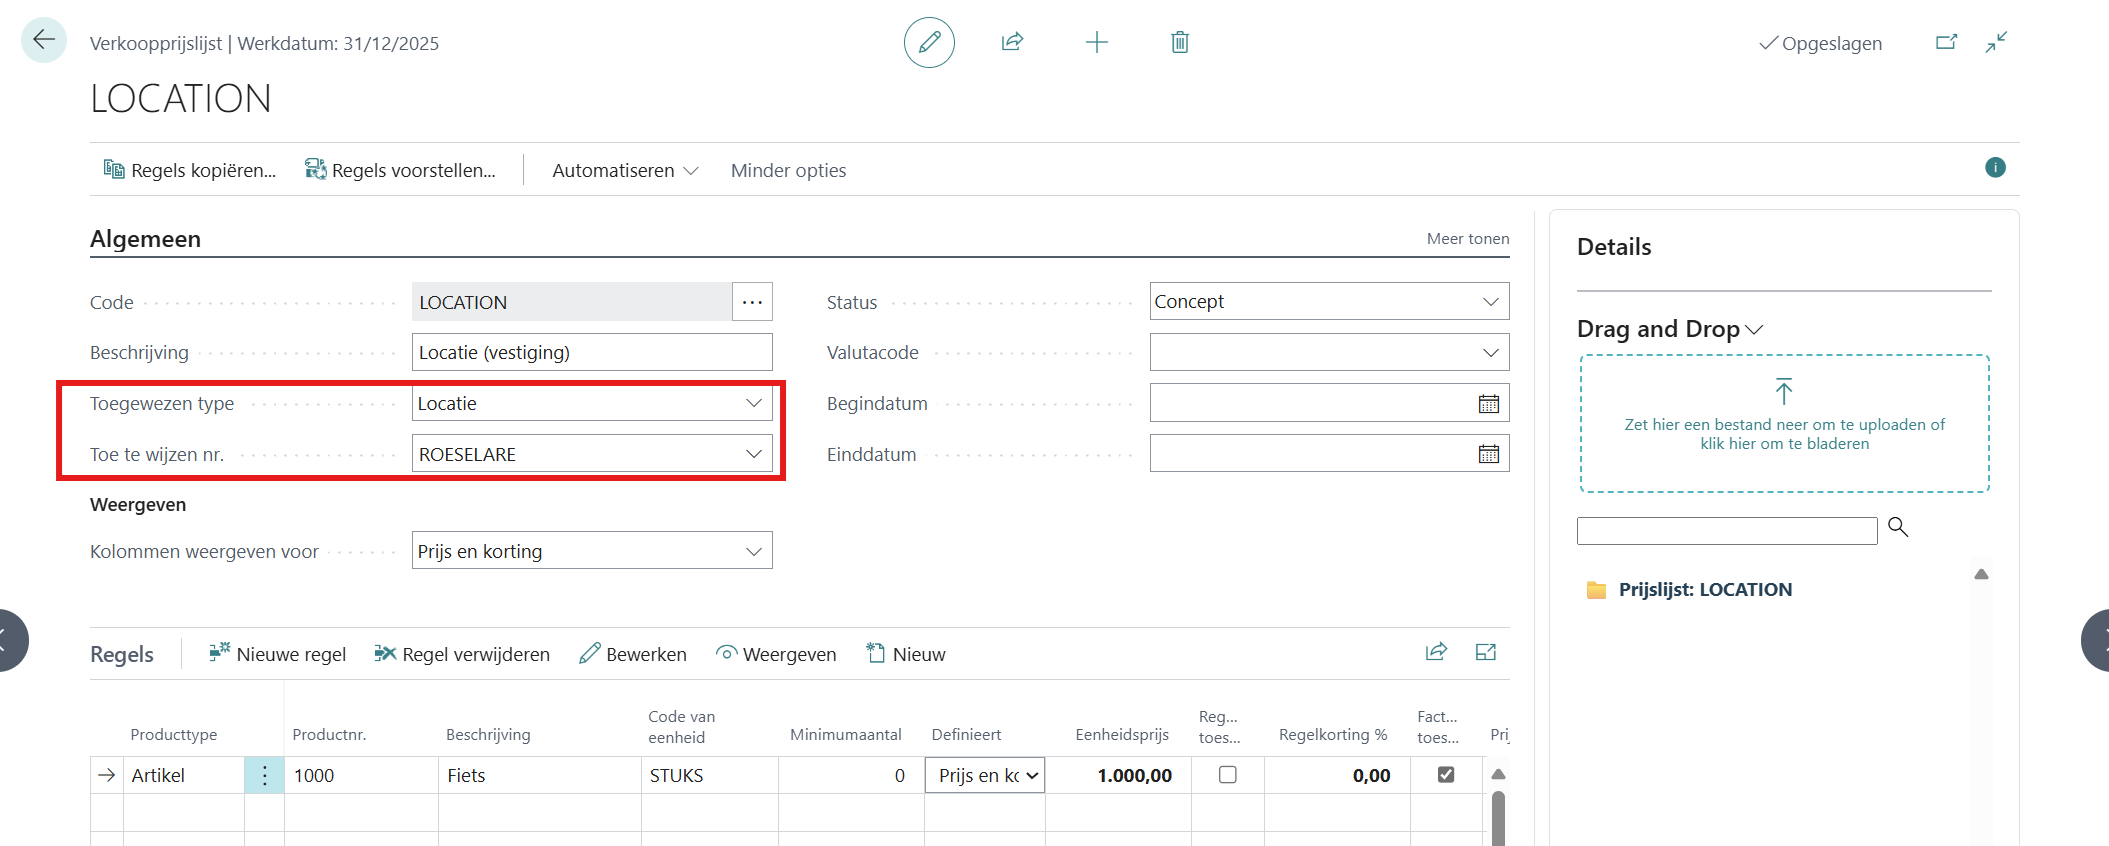Image resolution: width=2109 pixels, height=846 pixels.
Task: Click the back arrow button
Action: 44,40
